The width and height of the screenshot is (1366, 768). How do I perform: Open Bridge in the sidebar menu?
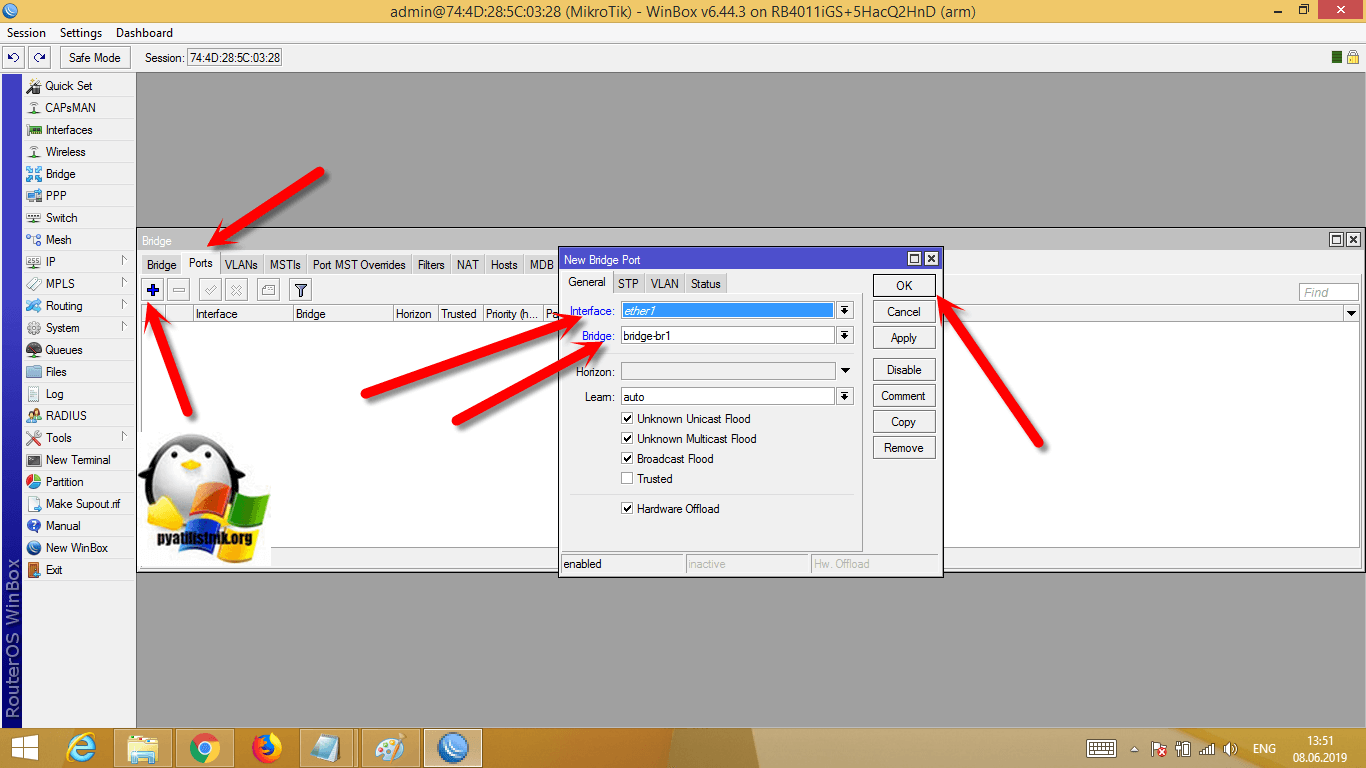60,174
